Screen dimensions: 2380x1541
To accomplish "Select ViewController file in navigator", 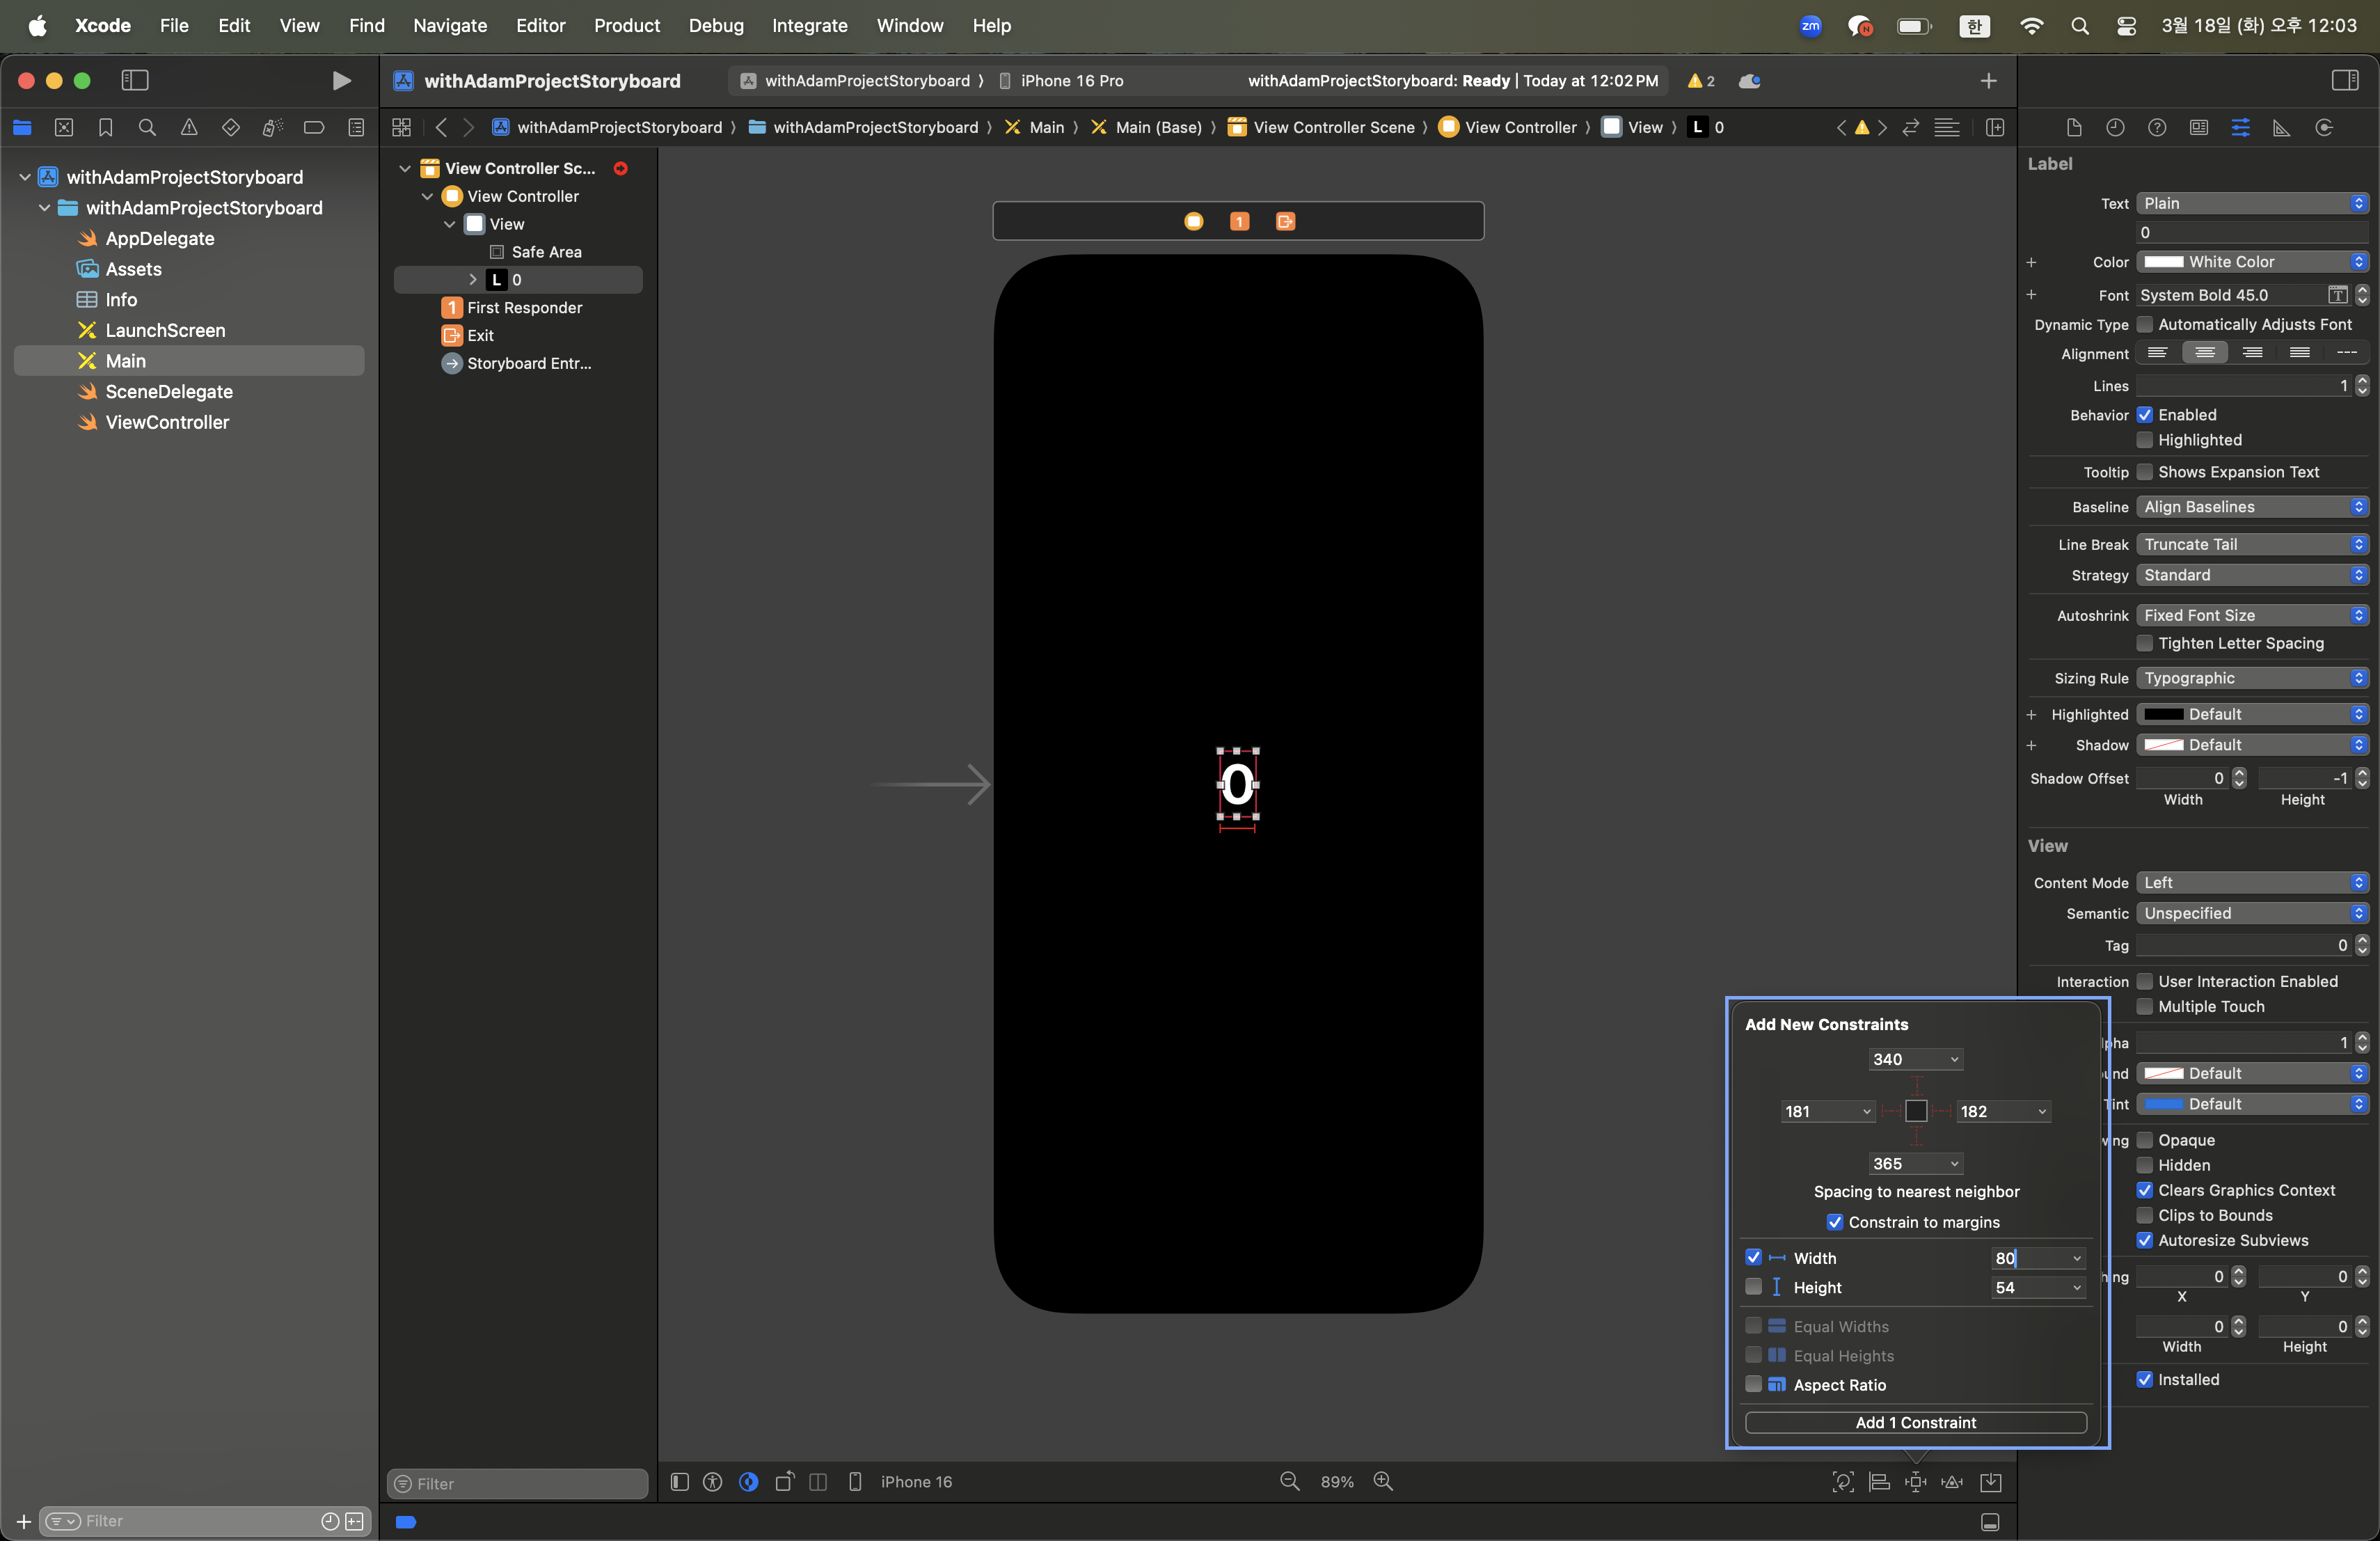I will click(x=167, y=422).
